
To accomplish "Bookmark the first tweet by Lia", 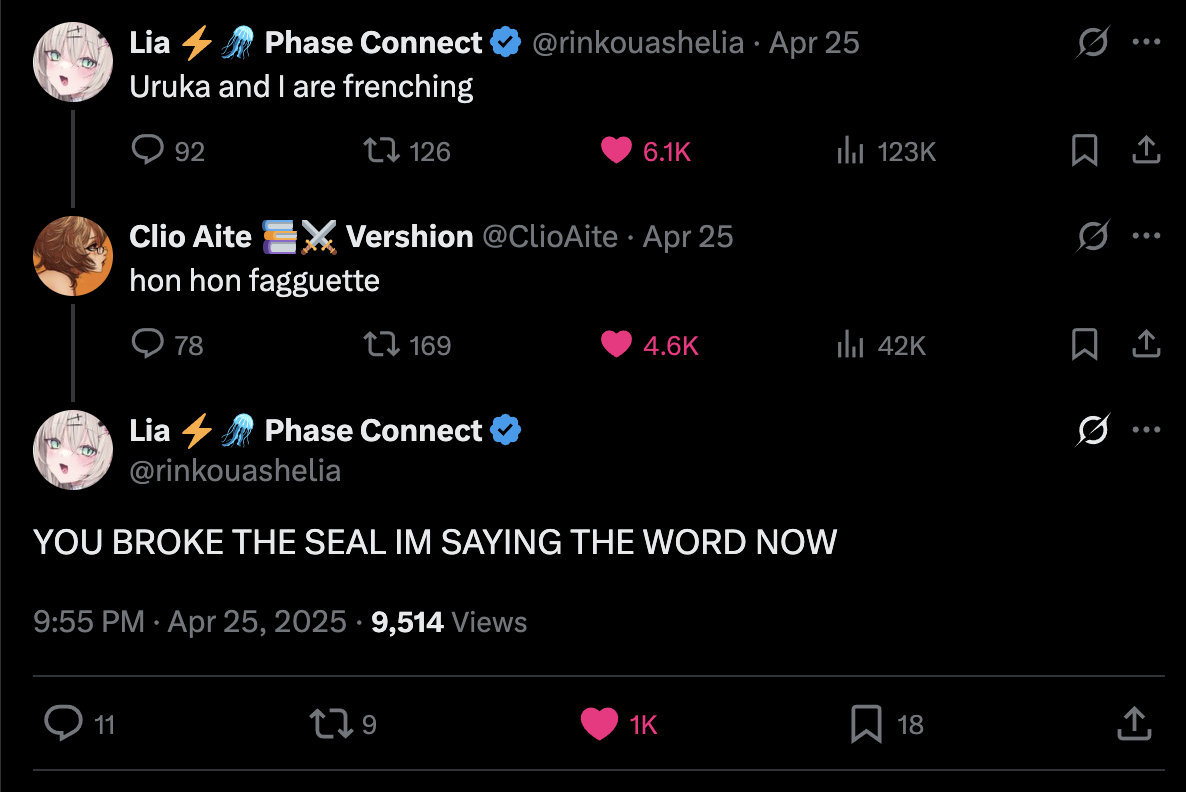I will click(x=1084, y=151).
